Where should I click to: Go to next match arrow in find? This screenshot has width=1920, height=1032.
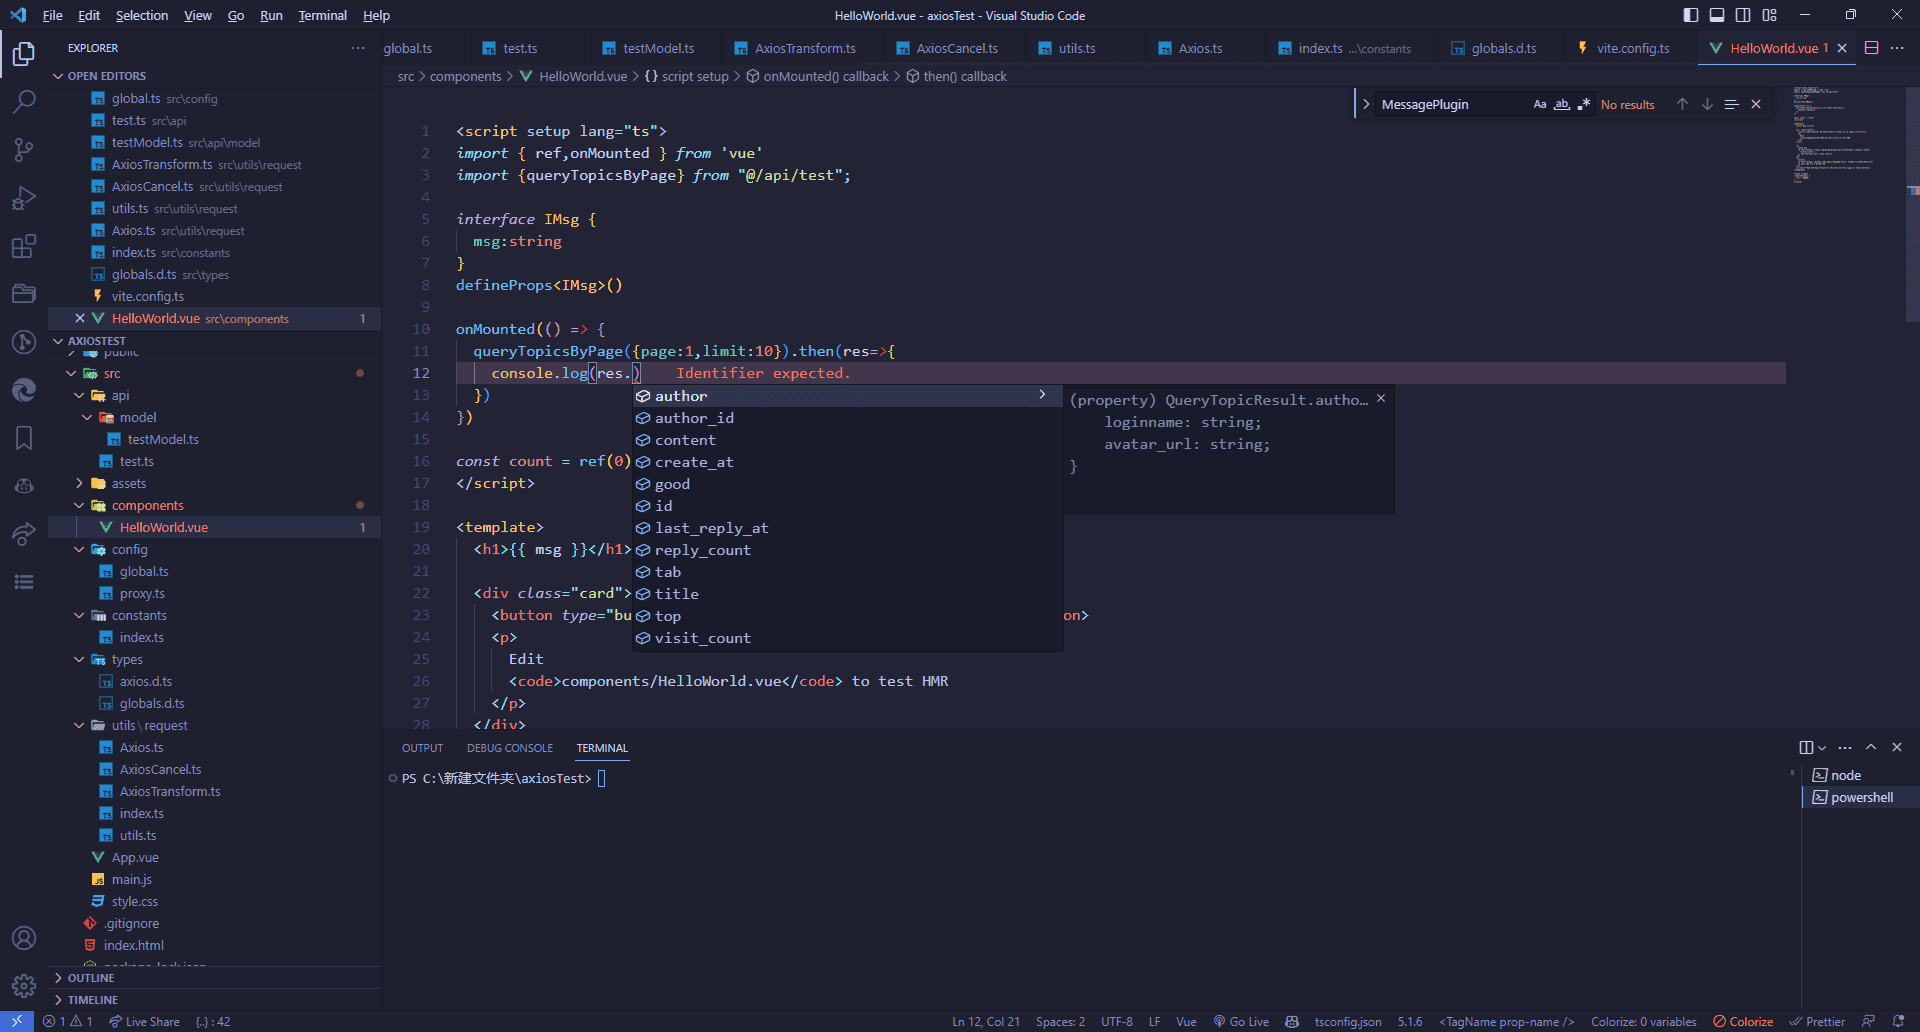point(1707,104)
